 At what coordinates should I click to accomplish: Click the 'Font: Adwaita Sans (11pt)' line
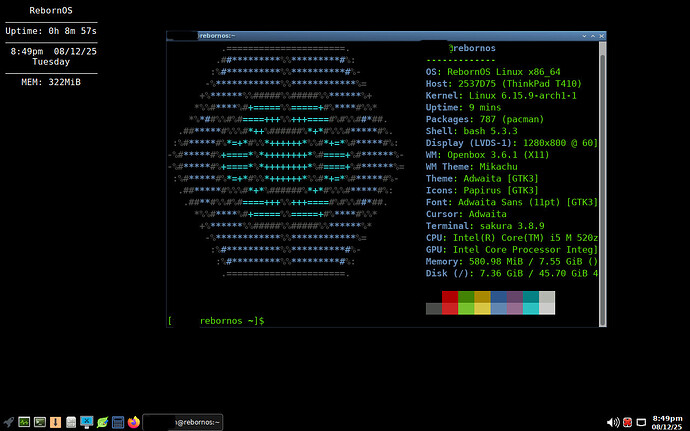[511, 203]
